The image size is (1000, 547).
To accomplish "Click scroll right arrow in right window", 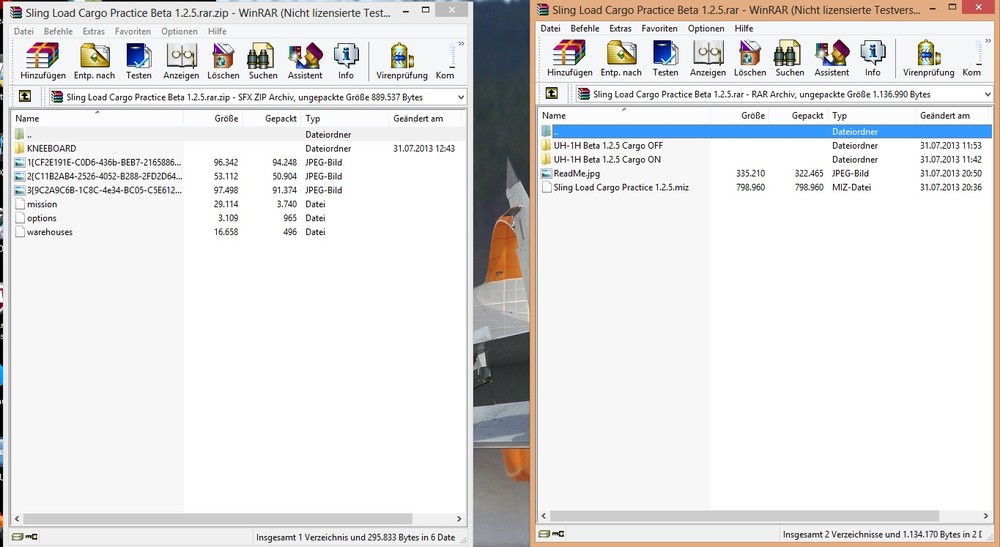I will 986,516.
